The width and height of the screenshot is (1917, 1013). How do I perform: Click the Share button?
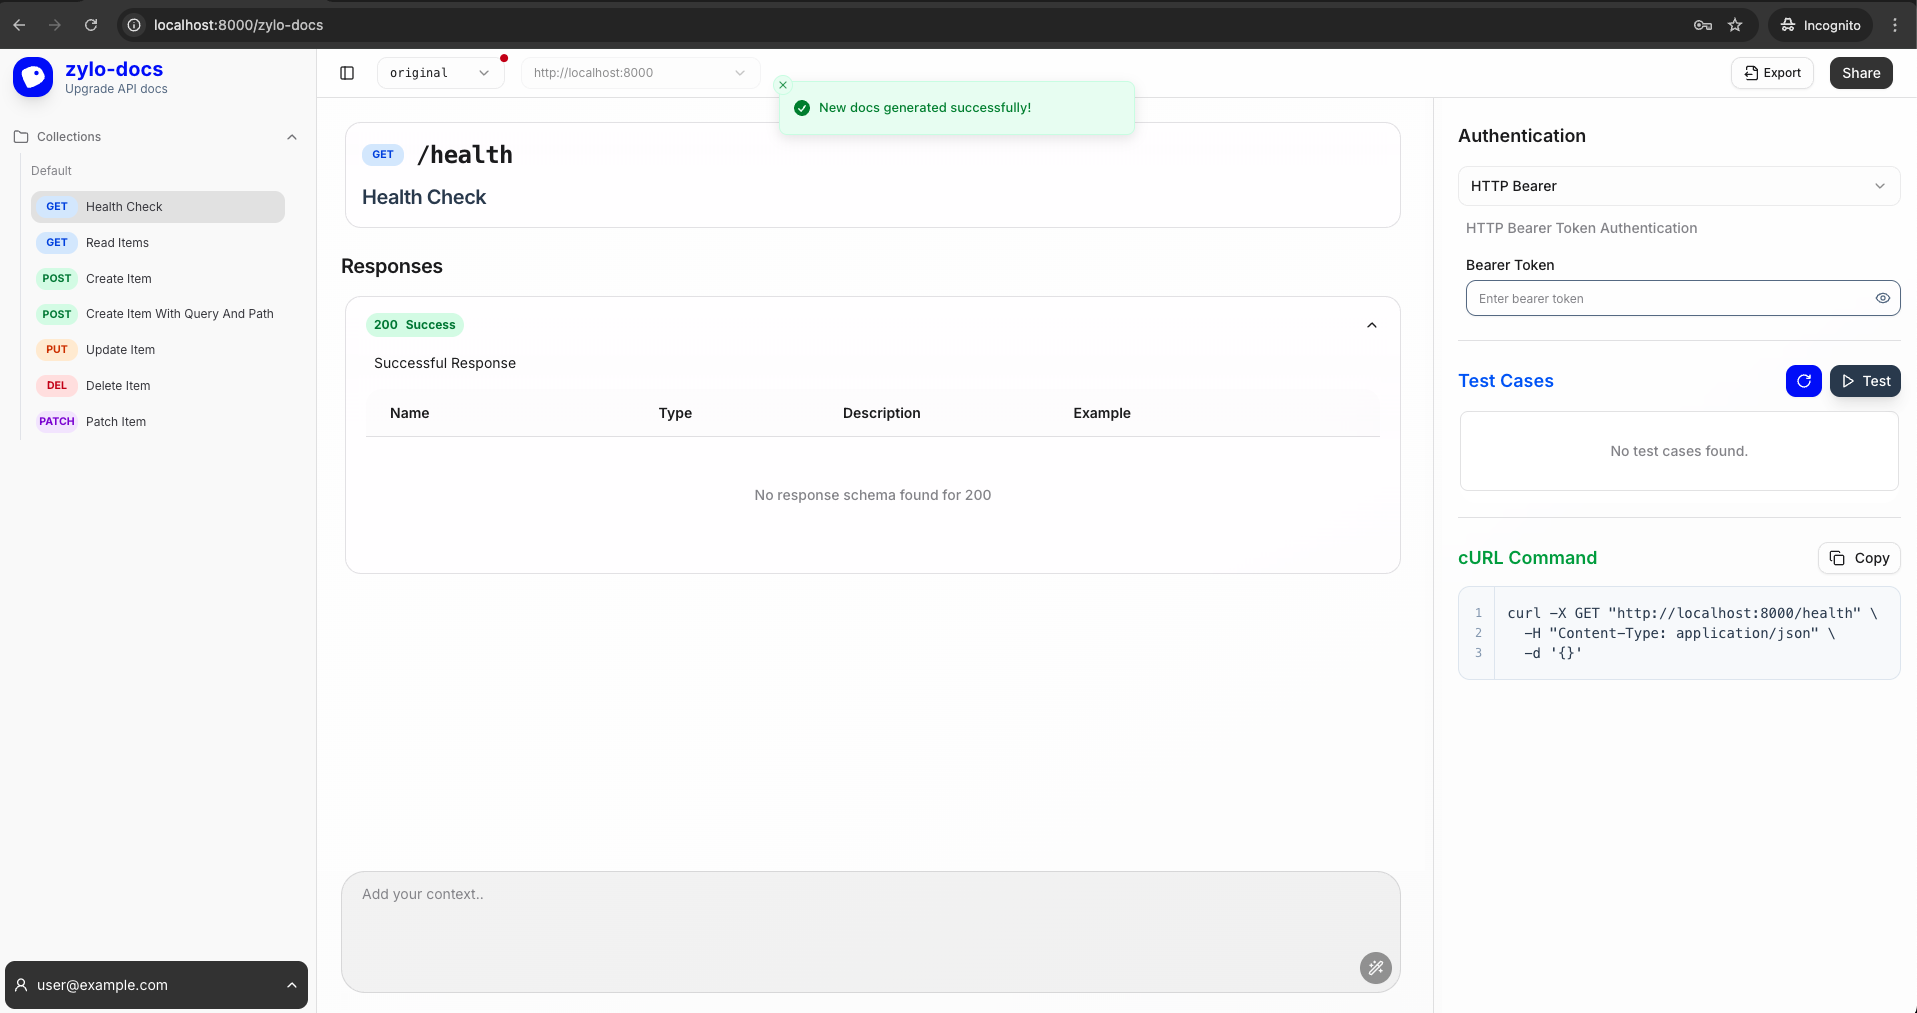point(1861,73)
